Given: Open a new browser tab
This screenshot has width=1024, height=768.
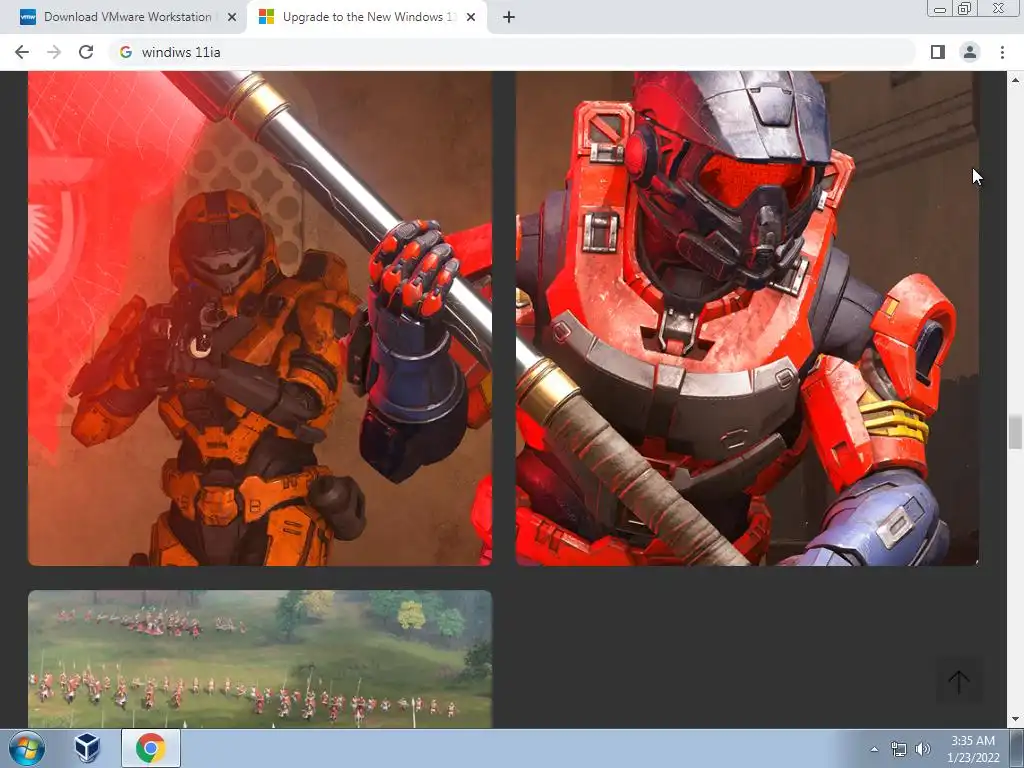Looking at the screenshot, I should pyautogui.click(x=509, y=18).
